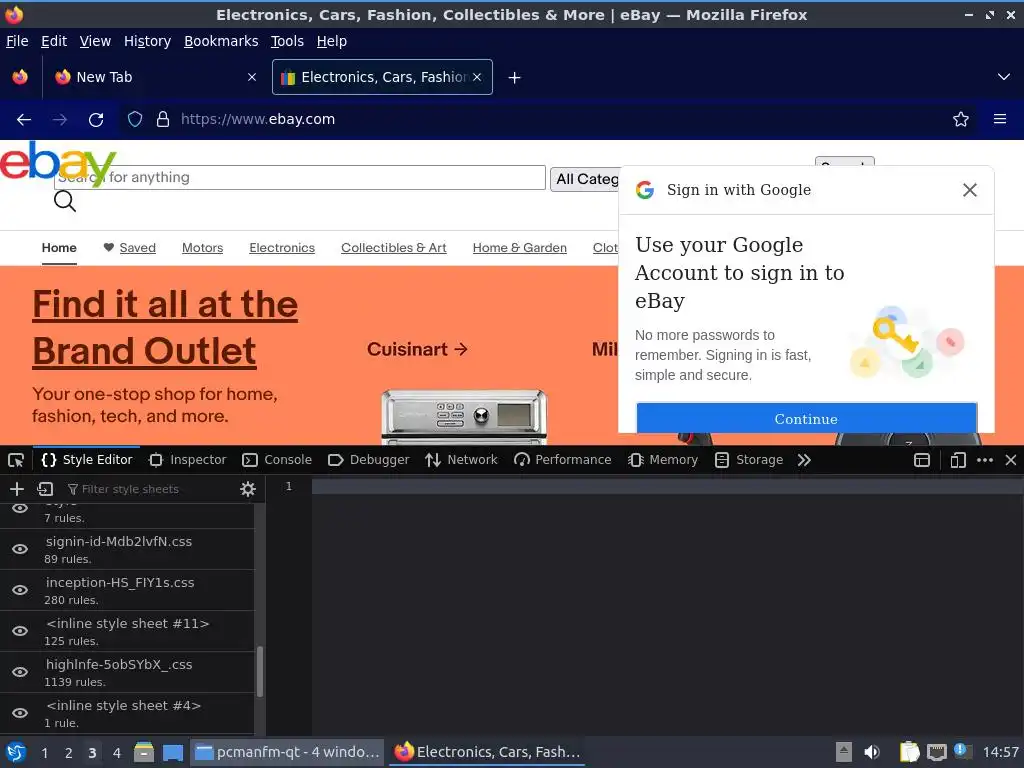The height and width of the screenshot is (768, 1024).
Task: Go back with the browser back arrow
Action: click(x=24, y=120)
